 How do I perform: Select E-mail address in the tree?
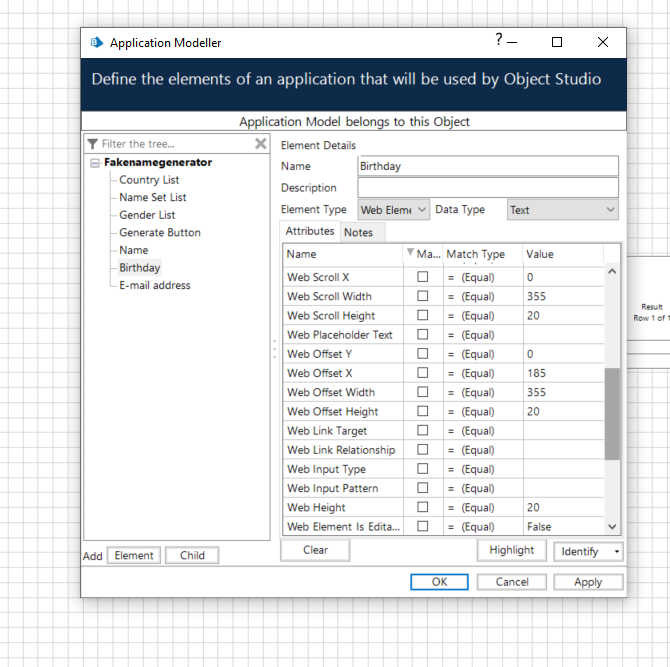(154, 285)
